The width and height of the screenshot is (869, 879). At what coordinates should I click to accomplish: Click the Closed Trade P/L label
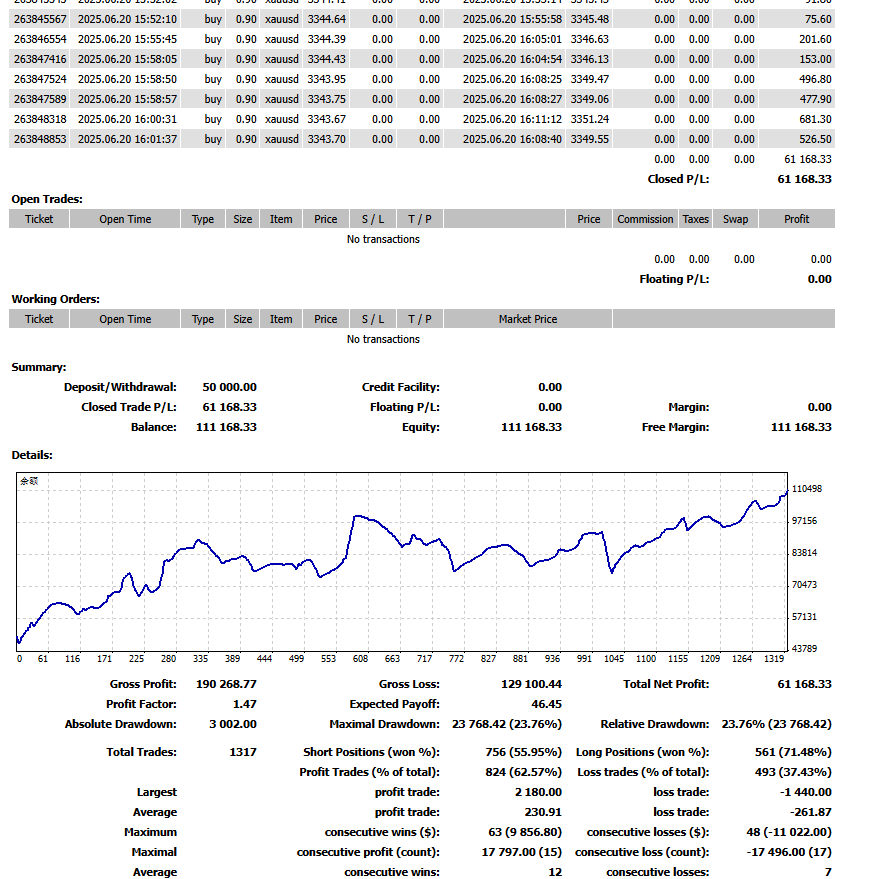click(129, 407)
